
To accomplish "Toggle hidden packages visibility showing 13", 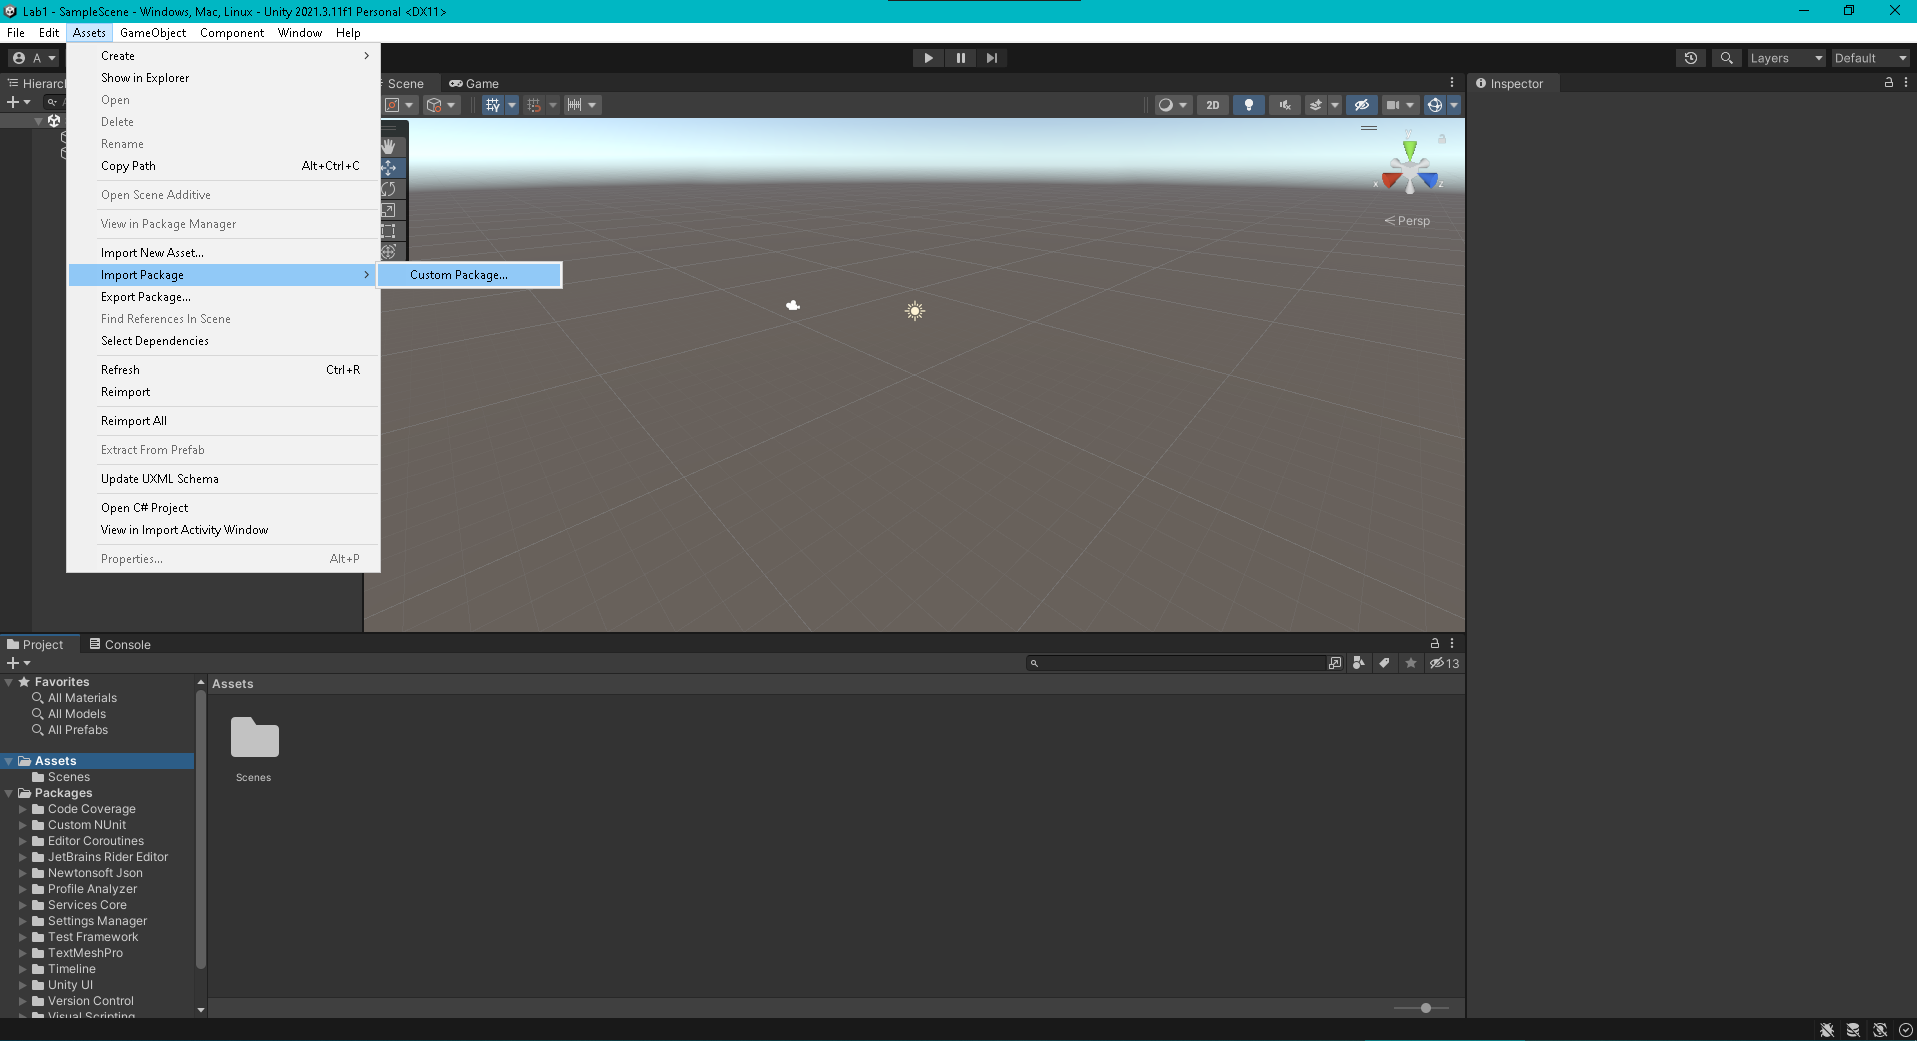I will pyautogui.click(x=1444, y=663).
